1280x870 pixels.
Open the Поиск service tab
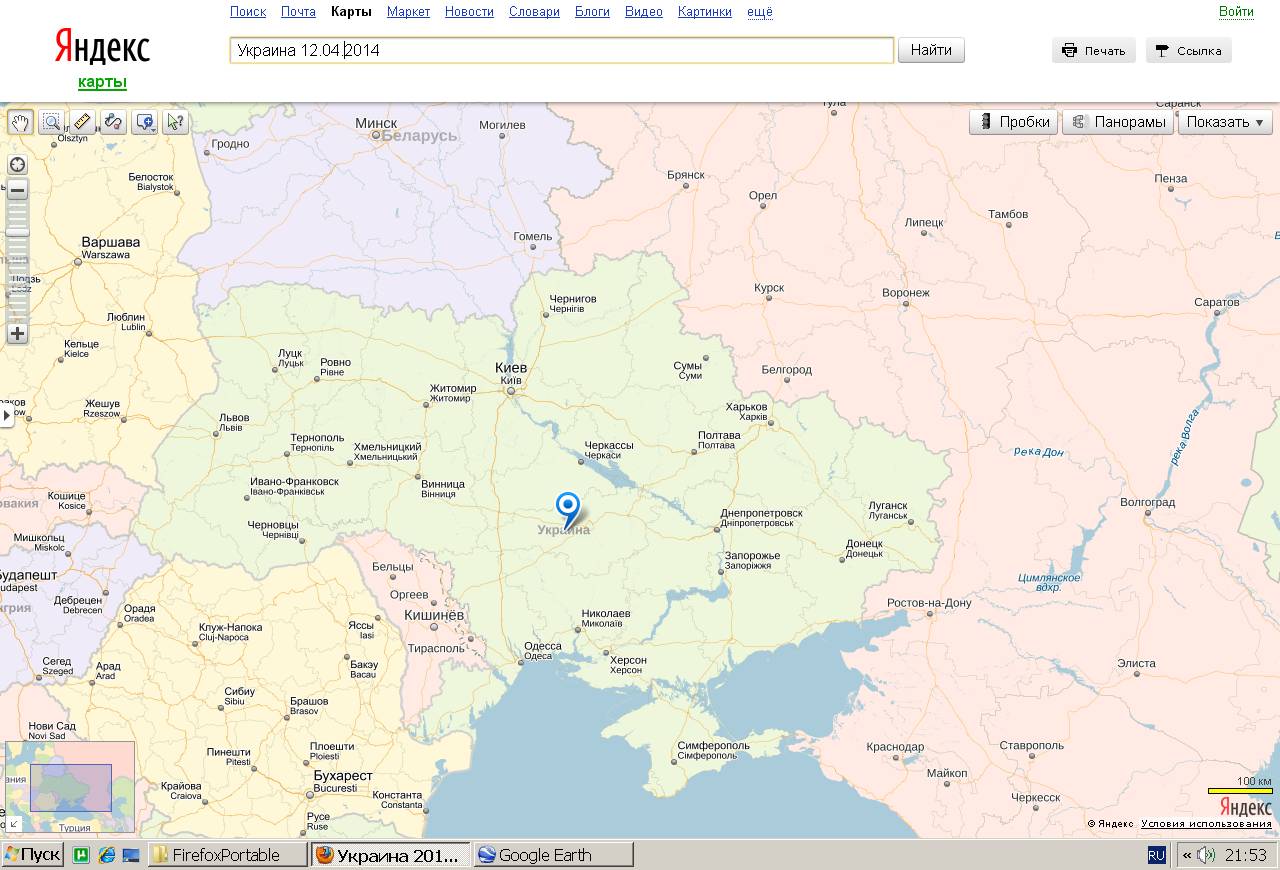coord(248,12)
